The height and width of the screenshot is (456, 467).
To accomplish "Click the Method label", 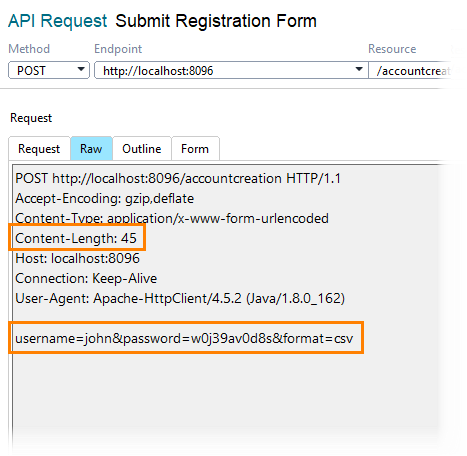I will point(29,49).
